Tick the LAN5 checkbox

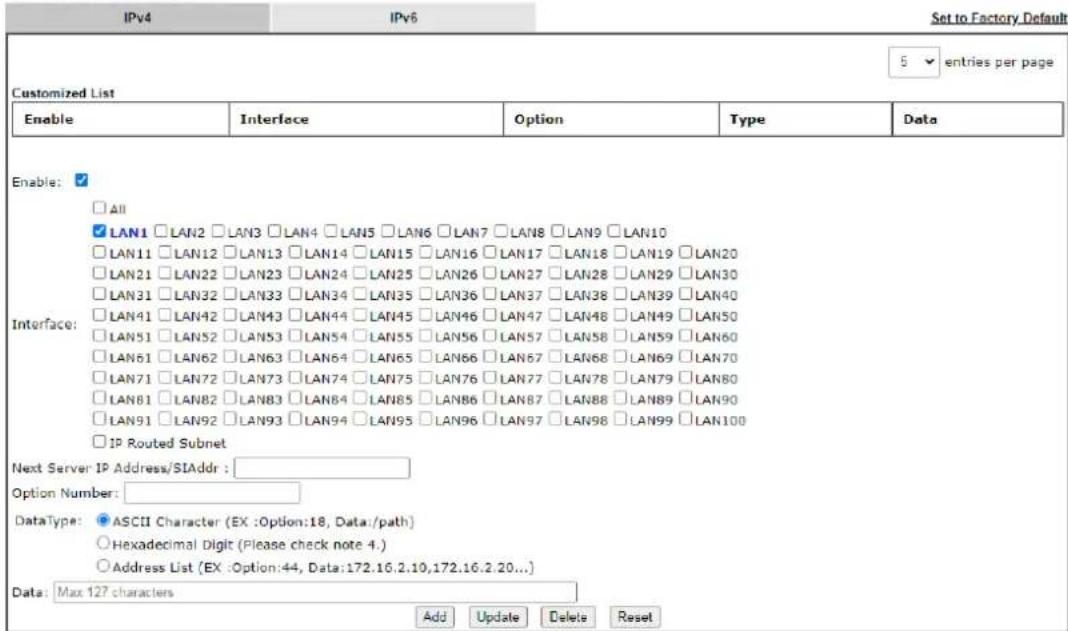coord(331,231)
